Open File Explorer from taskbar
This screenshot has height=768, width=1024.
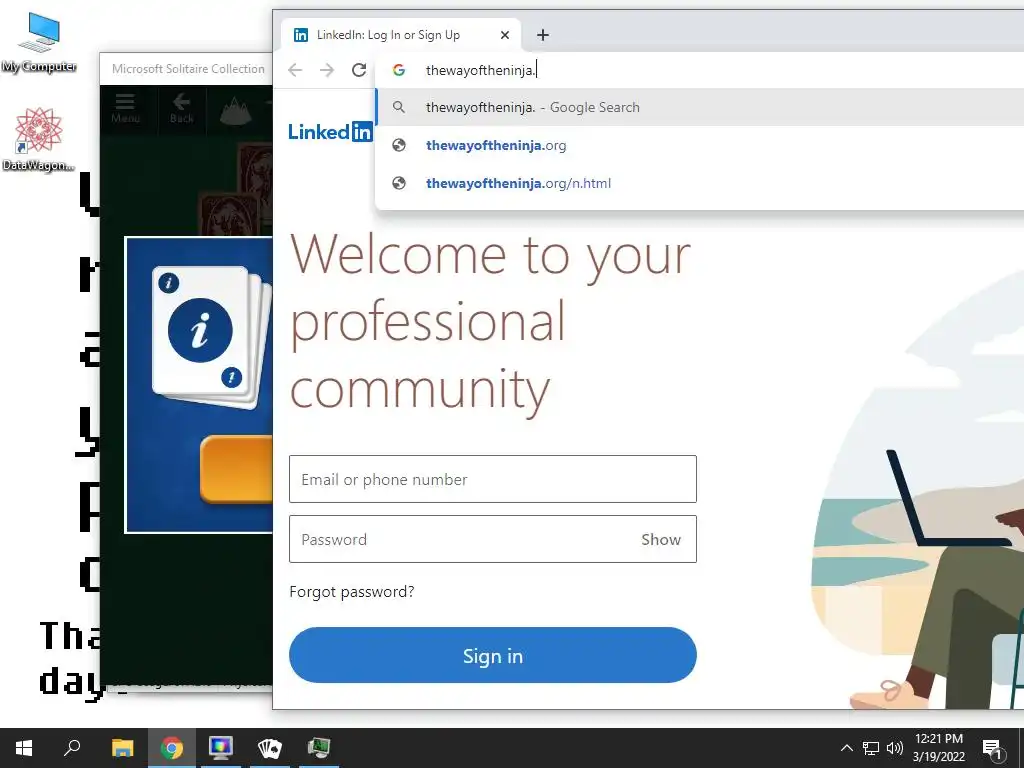[x=122, y=748]
